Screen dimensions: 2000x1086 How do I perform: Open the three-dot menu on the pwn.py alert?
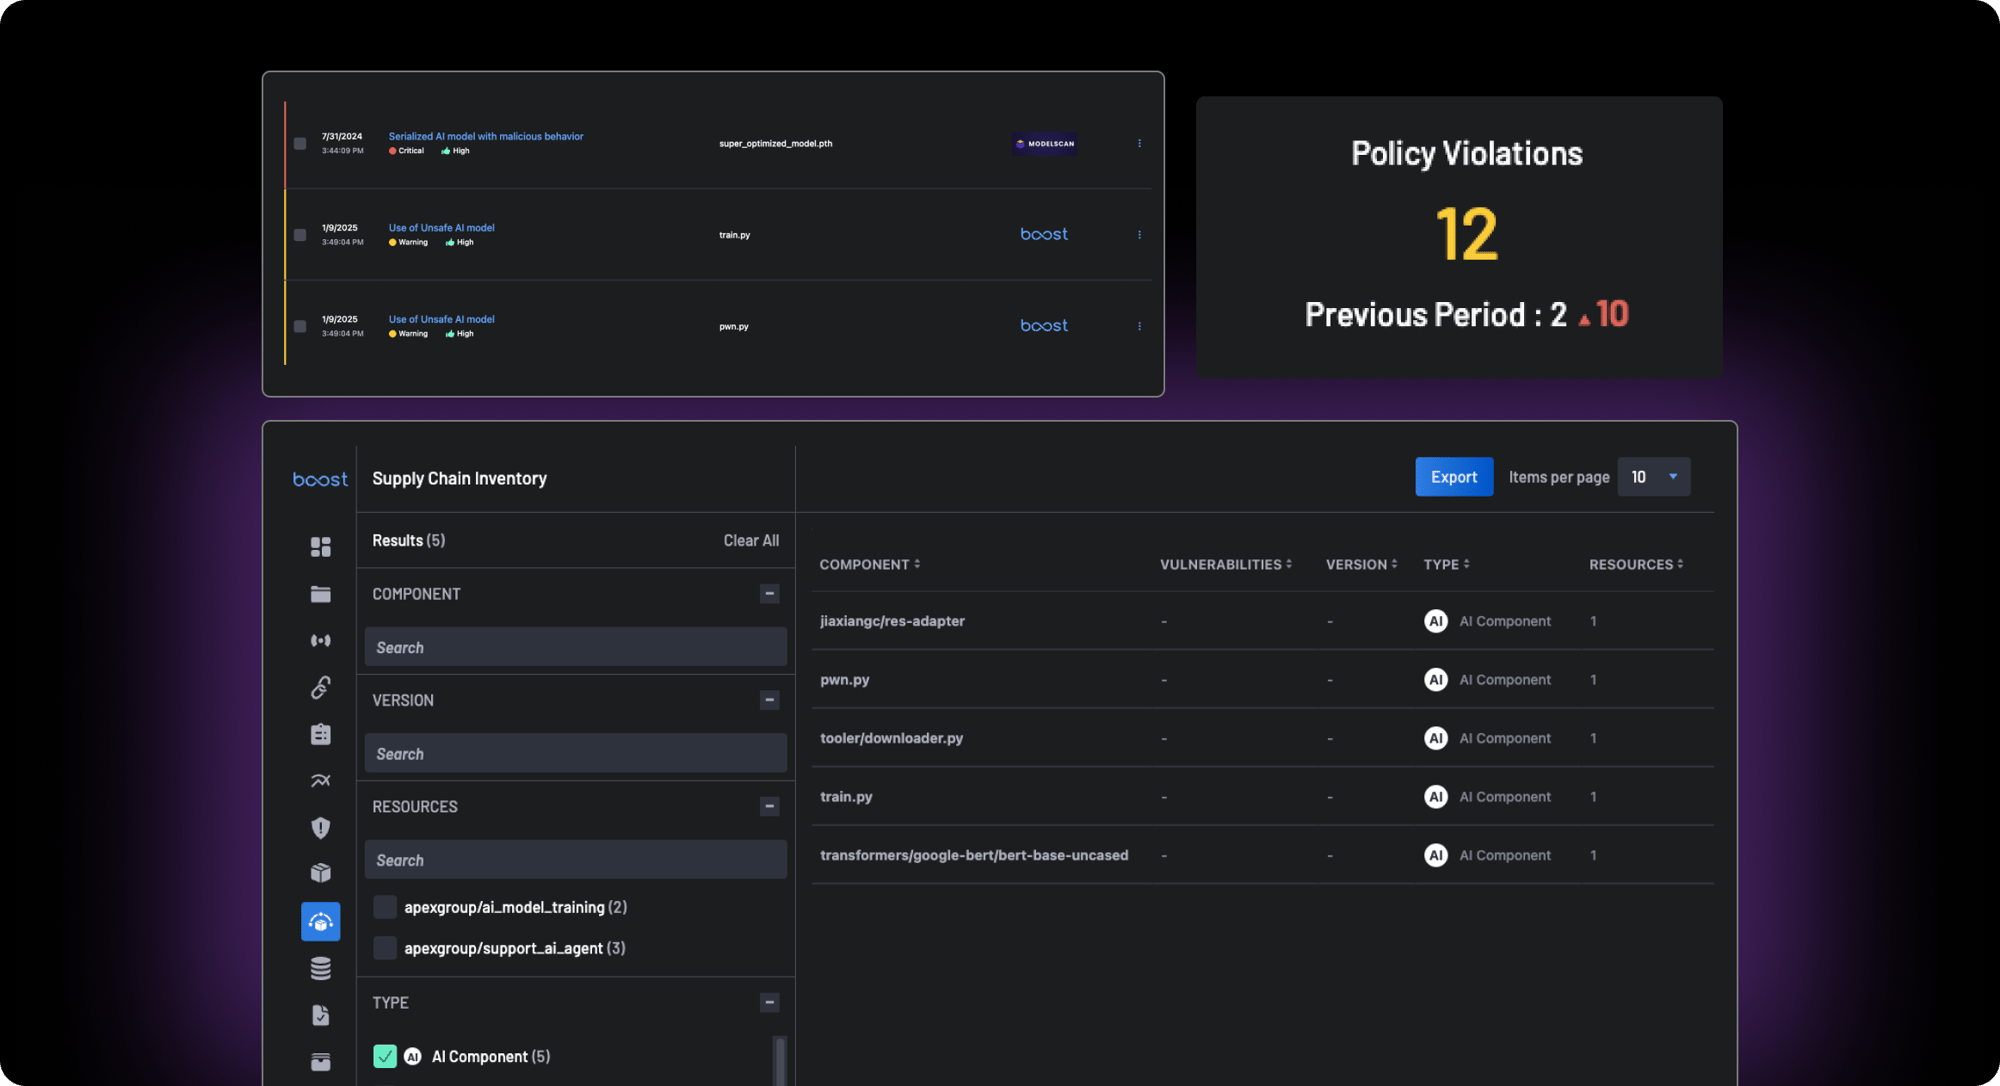(1139, 325)
